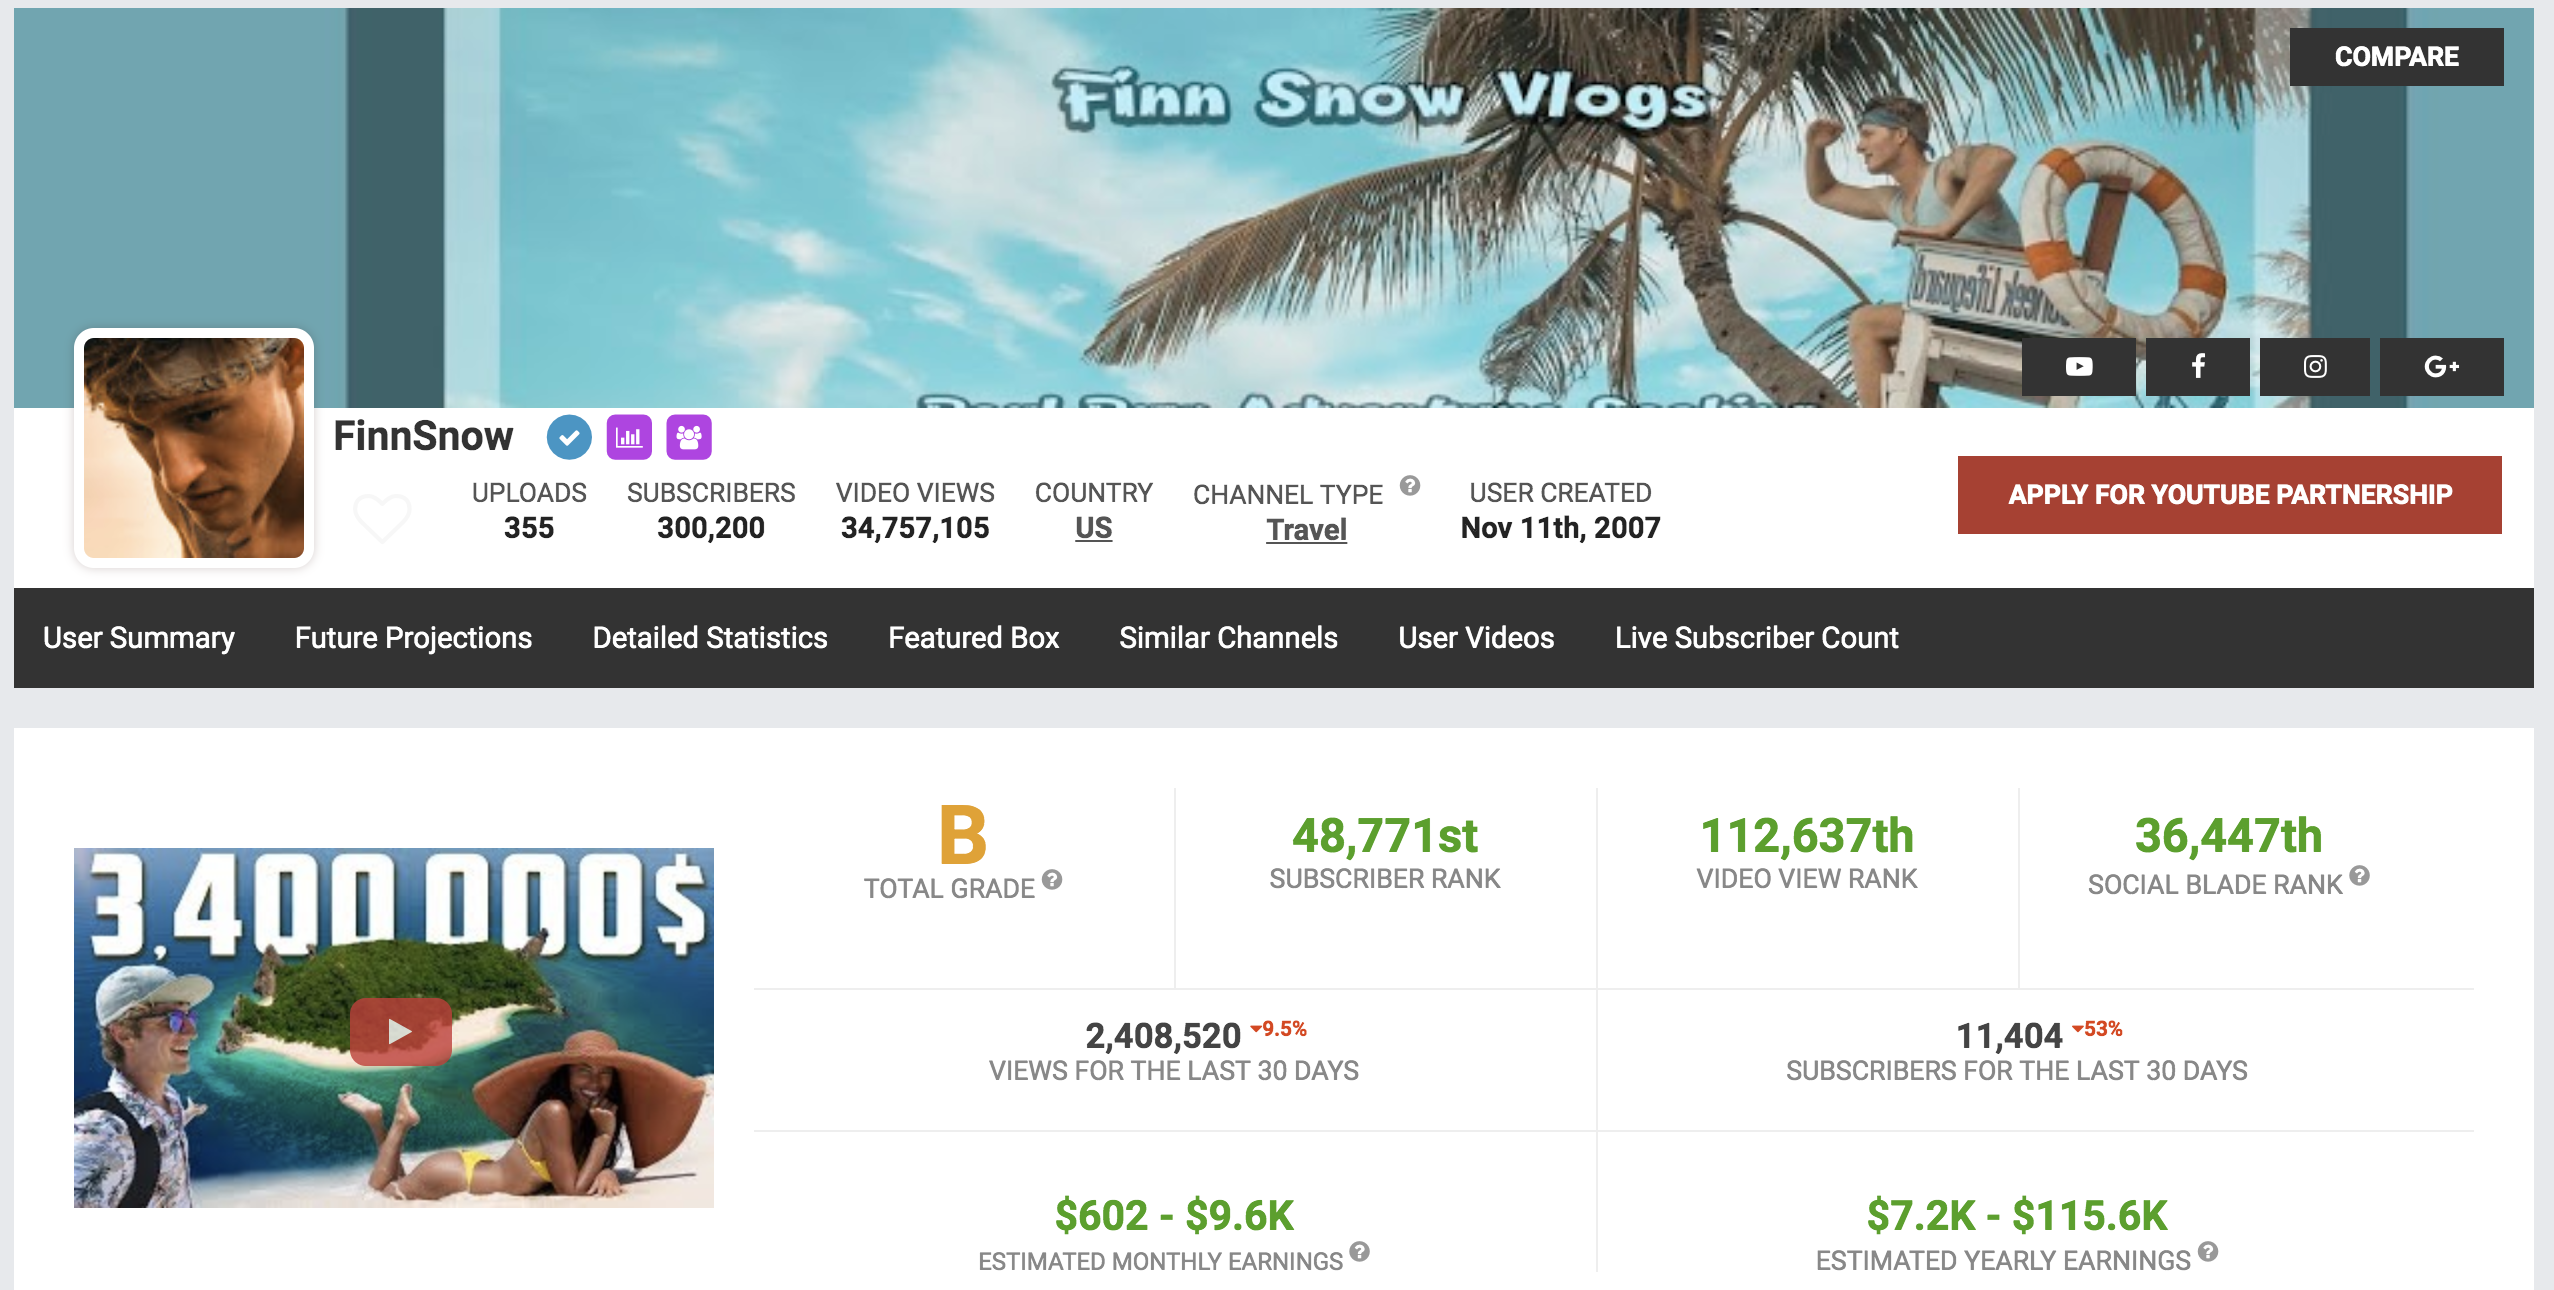2554x1290 pixels.
Task: Click the help icon next to Total Grade
Action: click(1052, 880)
